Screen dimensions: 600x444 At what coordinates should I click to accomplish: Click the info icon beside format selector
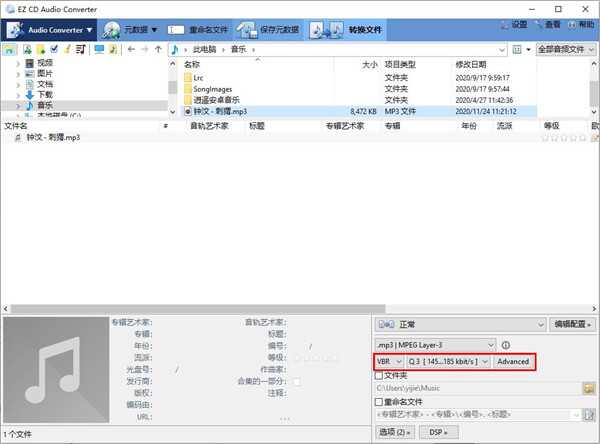coord(506,344)
